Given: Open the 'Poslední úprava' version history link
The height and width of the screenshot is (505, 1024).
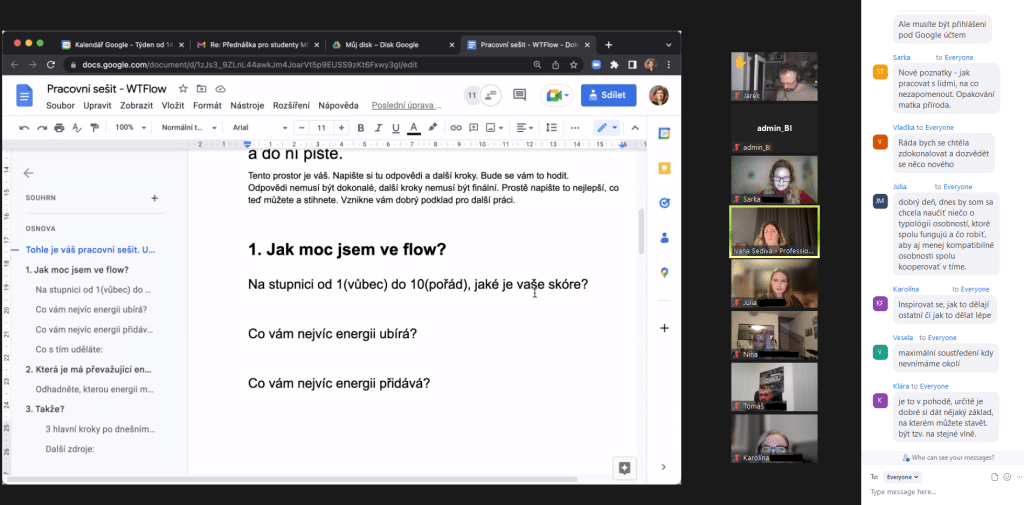Looking at the screenshot, I should pyautogui.click(x=406, y=105).
